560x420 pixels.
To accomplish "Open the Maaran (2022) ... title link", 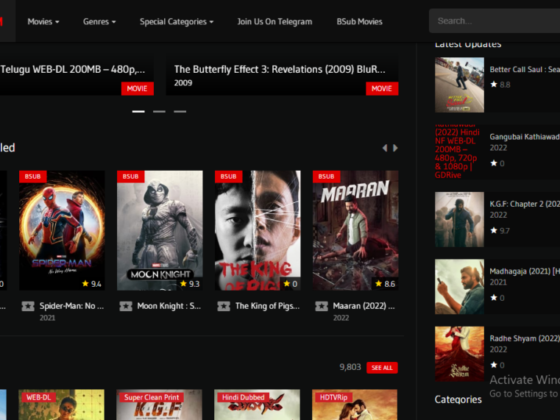I will tap(364, 306).
